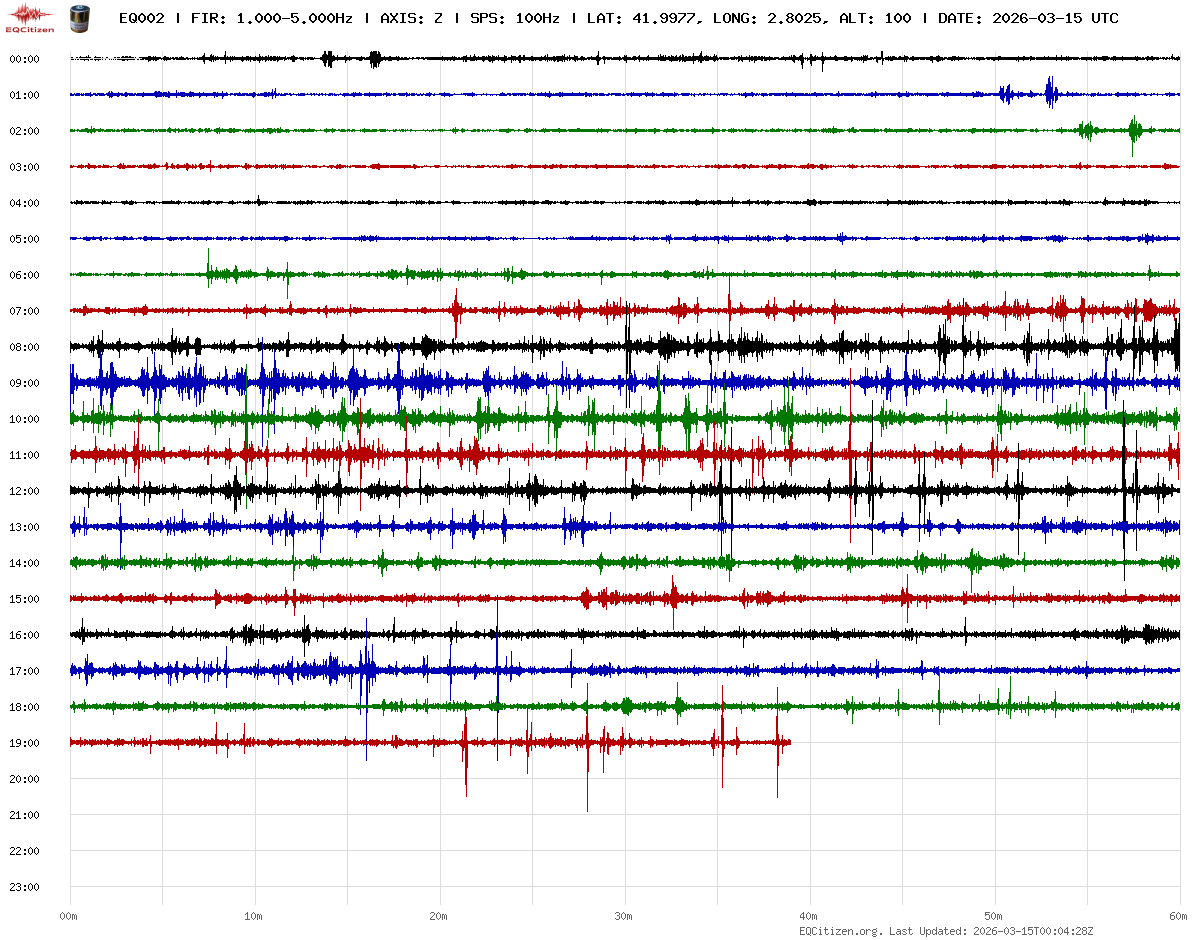The image size is (1200, 940).
Task: Select the 07:00 hour row label
Action: click(24, 311)
